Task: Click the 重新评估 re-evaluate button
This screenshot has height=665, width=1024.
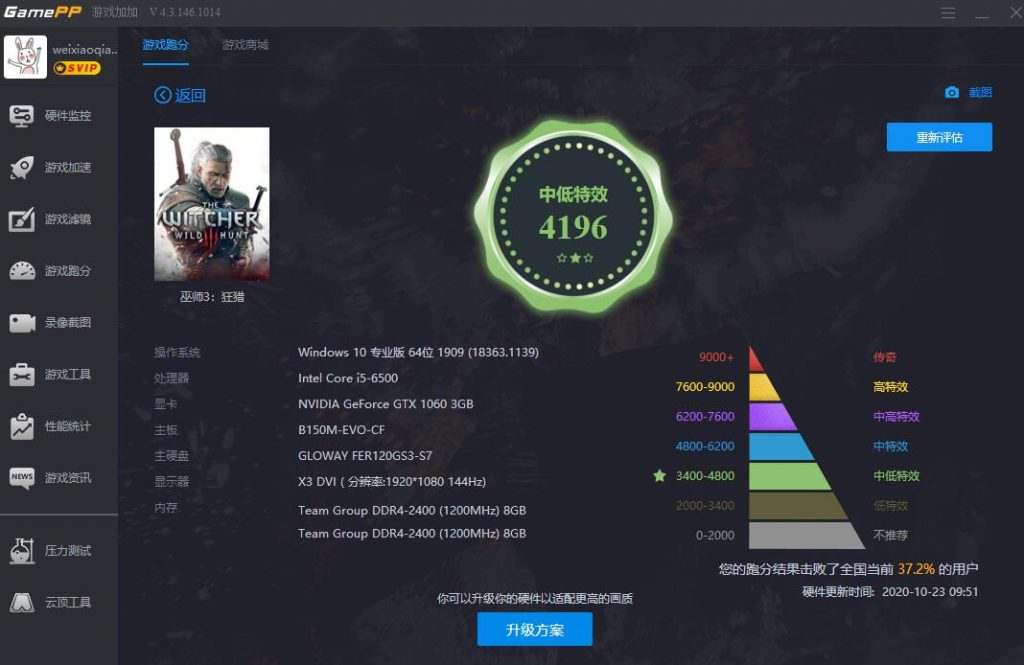Action: 939,137
